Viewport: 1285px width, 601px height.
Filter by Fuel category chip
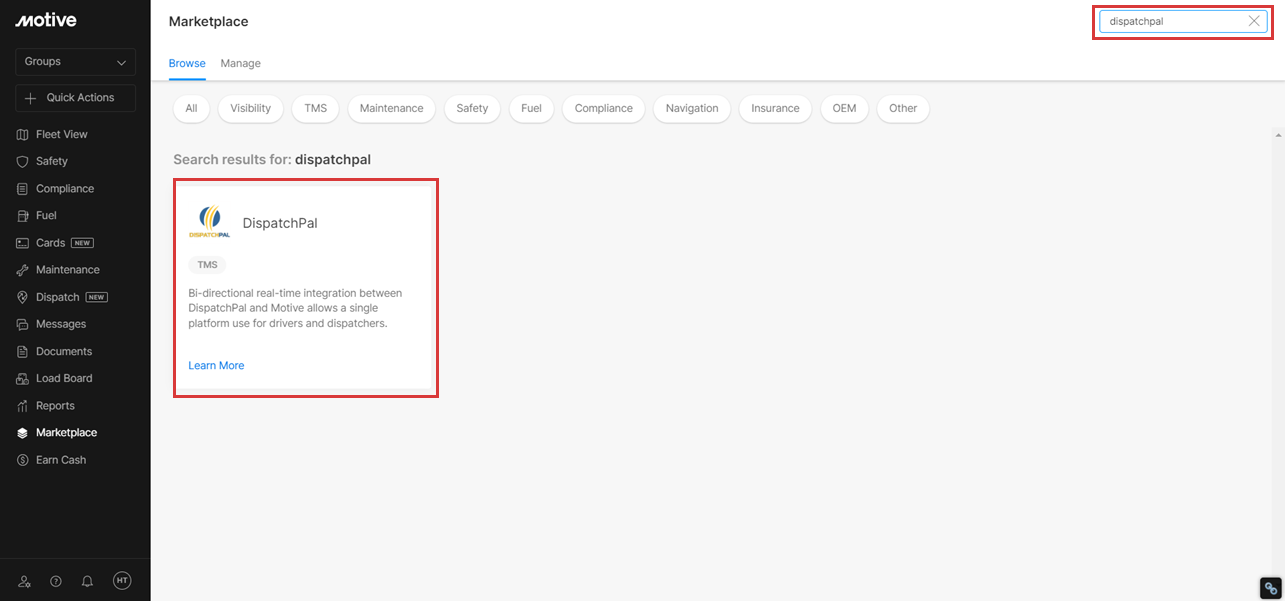(531, 108)
